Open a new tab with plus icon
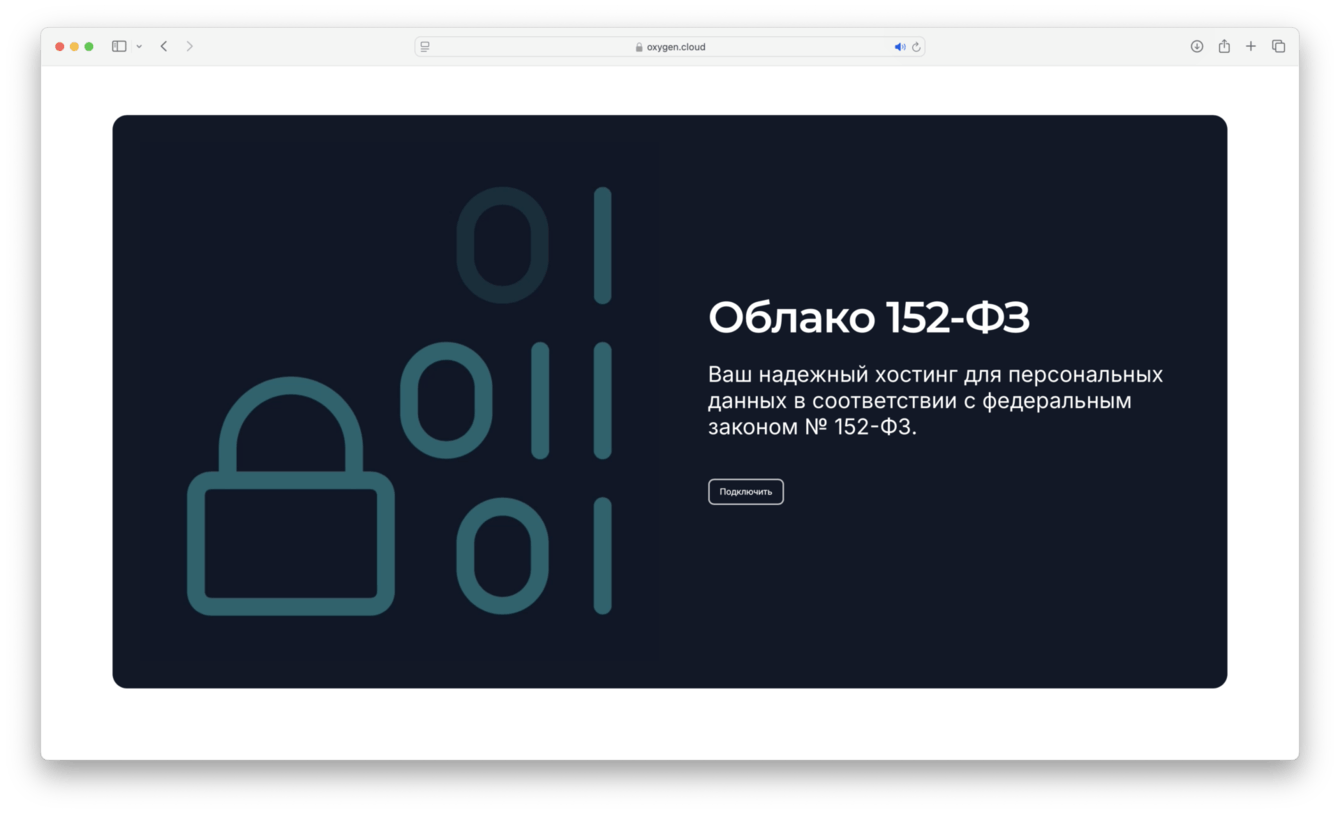This screenshot has height=814, width=1340. click(x=1251, y=46)
